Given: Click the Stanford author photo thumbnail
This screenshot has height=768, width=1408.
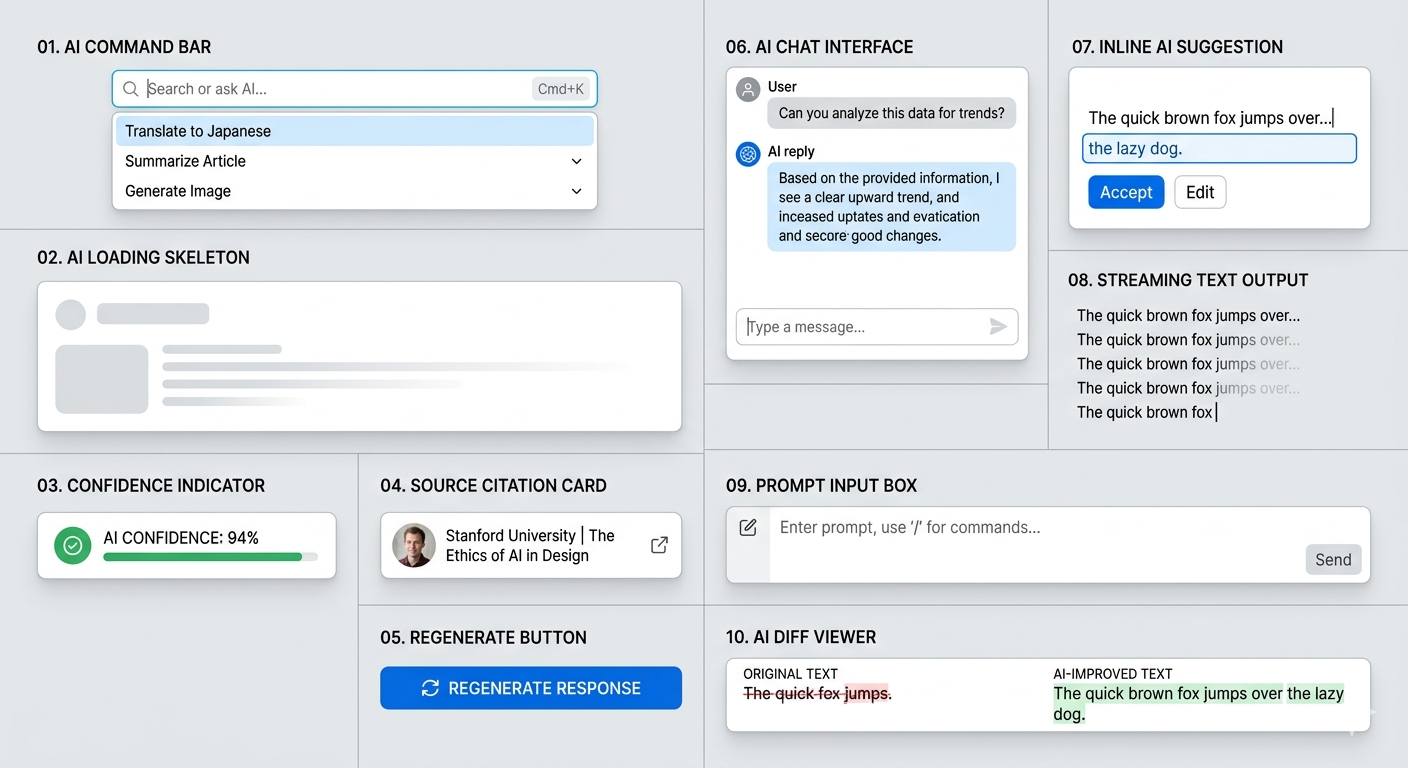Looking at the screenshot, I should point(414,545).
